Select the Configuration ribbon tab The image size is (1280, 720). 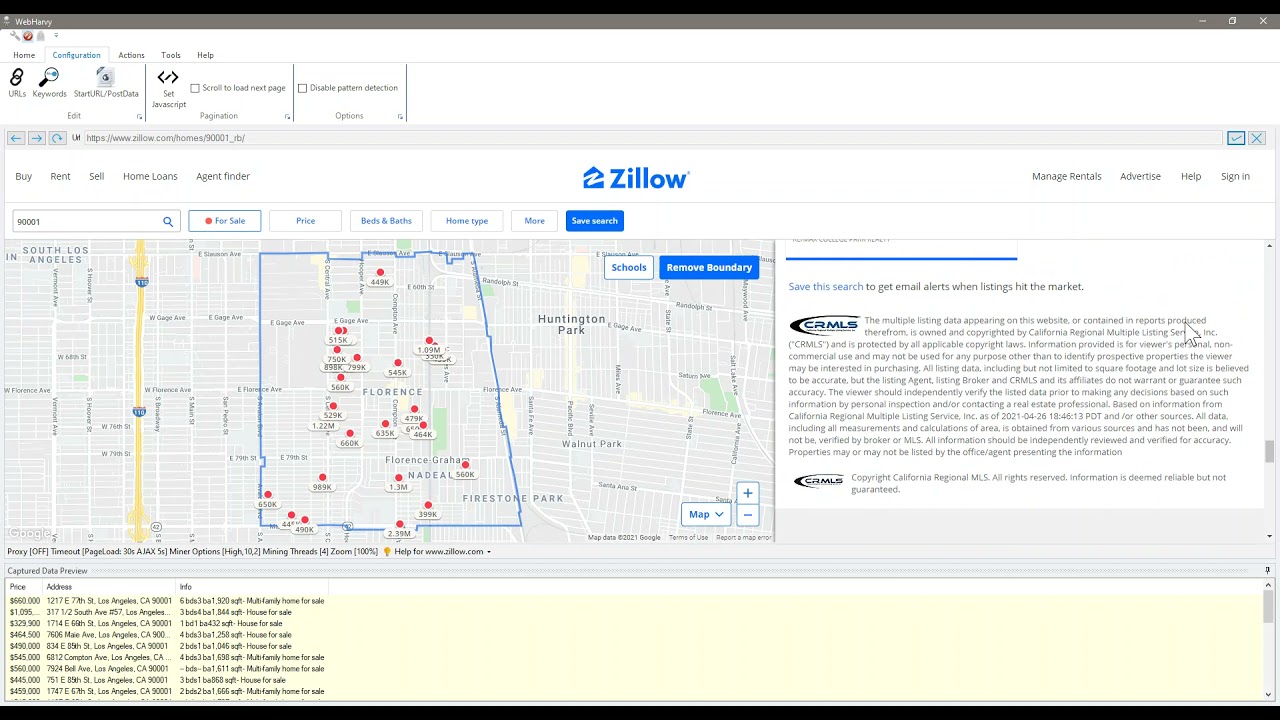click(76, 55)
